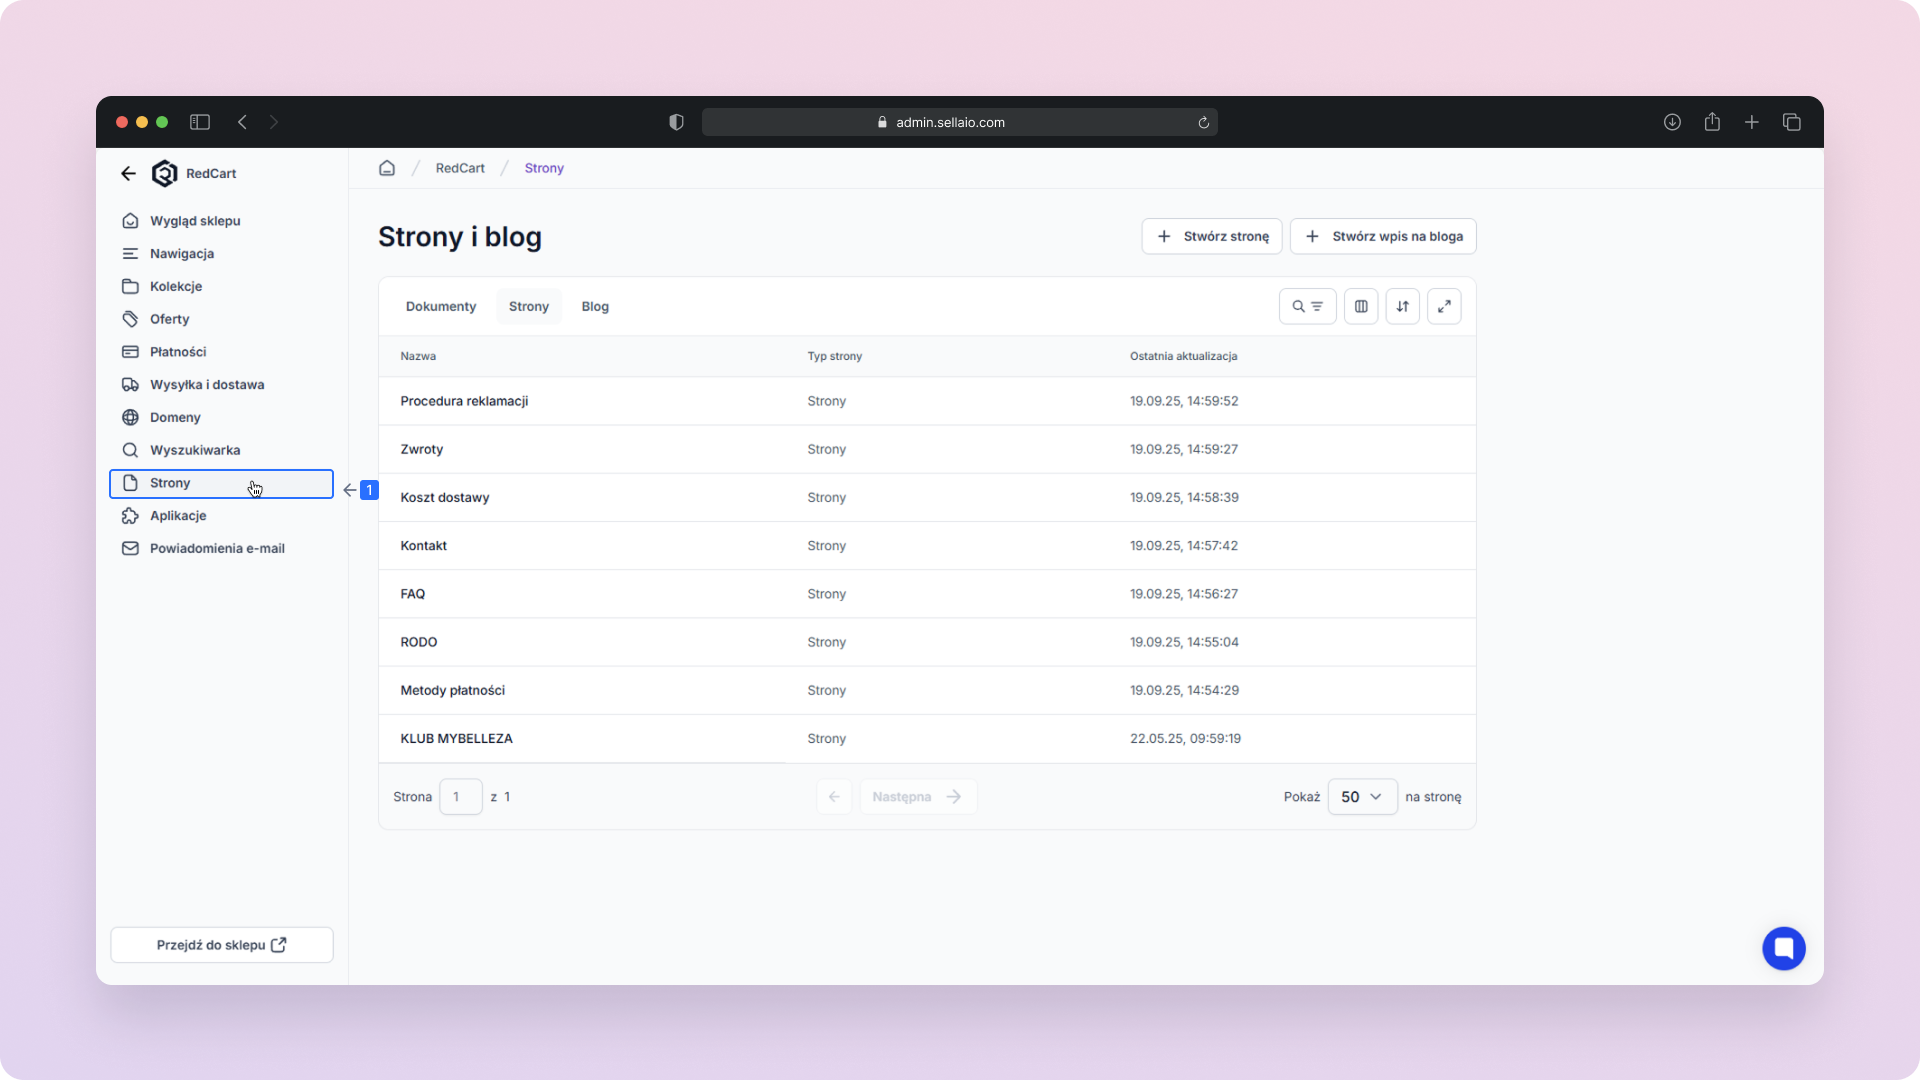The width and height of the screenshot is (1920, 1080).
Task: Reload the page in address bar
Action: [1203, 122]
